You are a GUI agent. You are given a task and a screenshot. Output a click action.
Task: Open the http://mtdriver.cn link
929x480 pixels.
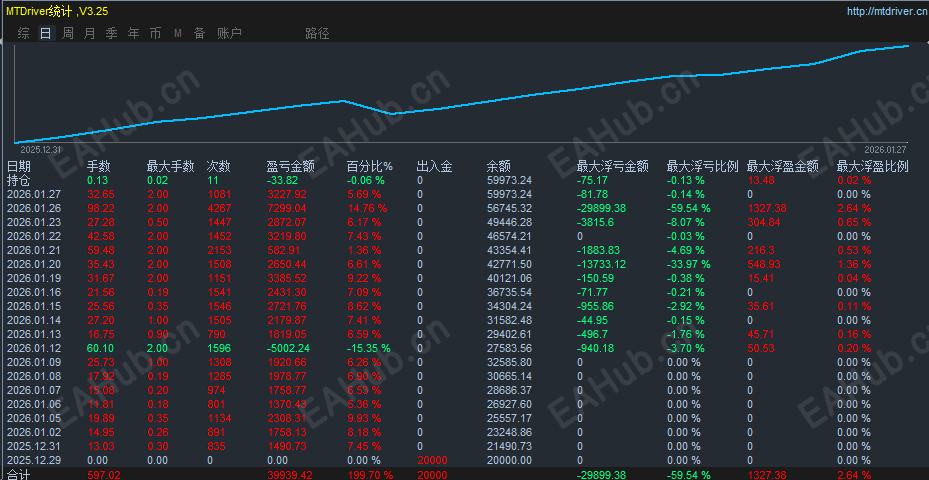pyautogui.click(x=888, y=11)
